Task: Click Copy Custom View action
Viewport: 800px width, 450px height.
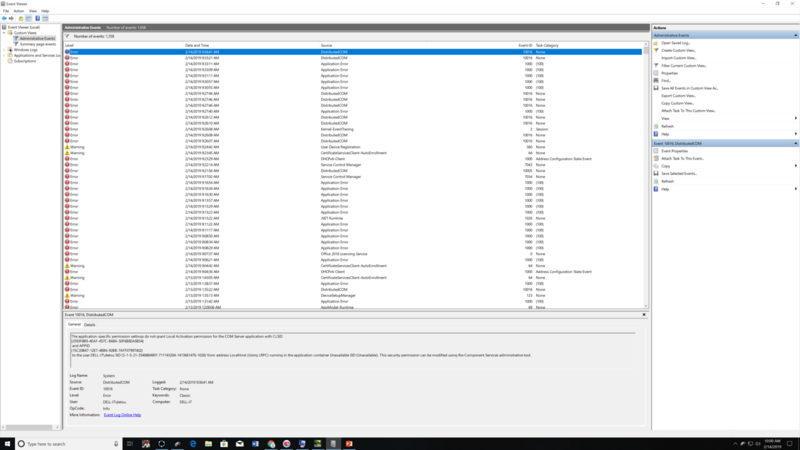Action: 678,104
